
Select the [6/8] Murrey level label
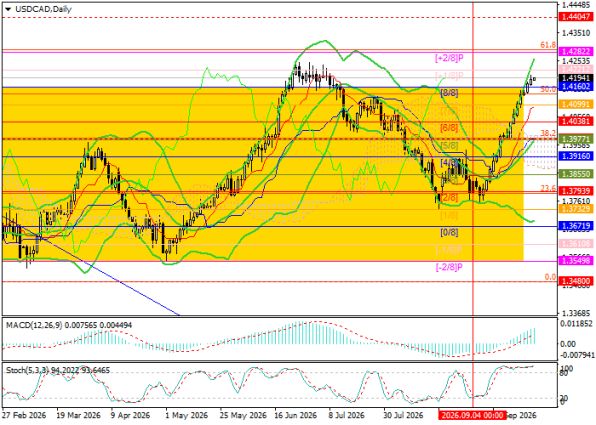[x=449, y=128]
